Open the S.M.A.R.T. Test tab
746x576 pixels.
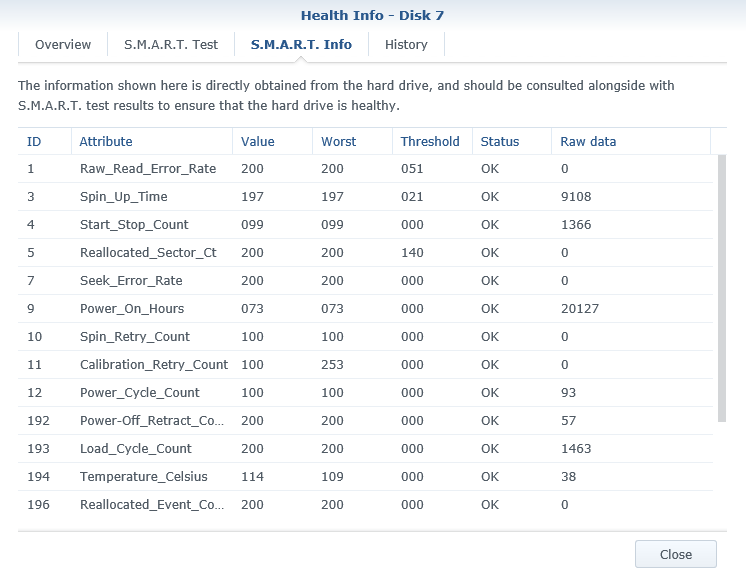[x=171, y=44]
